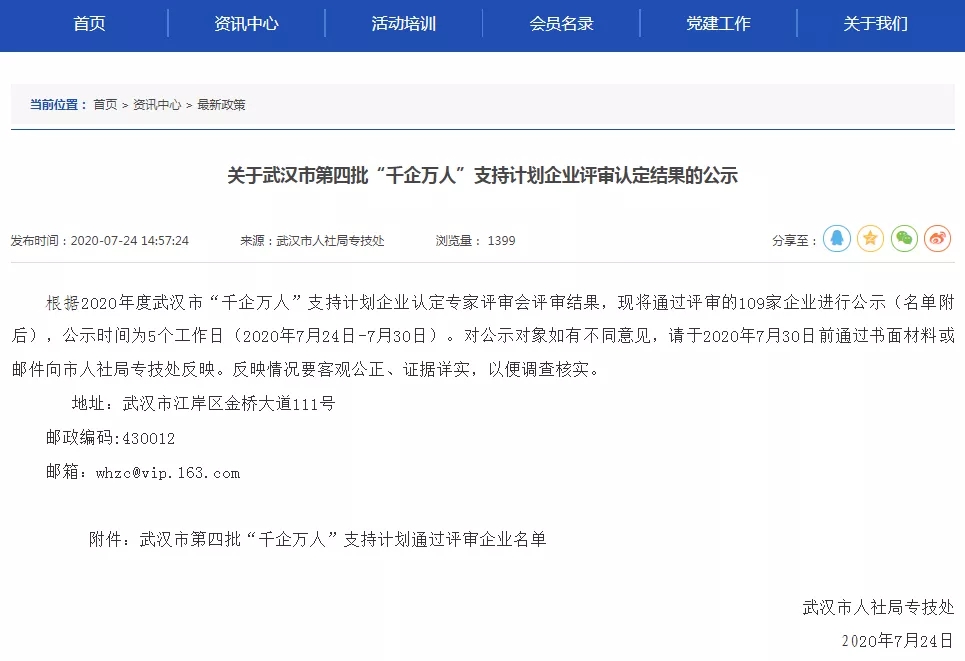Click 首页 in the breadcrumb trail
The image size is (965, 661).
click(x=105, y=104)
